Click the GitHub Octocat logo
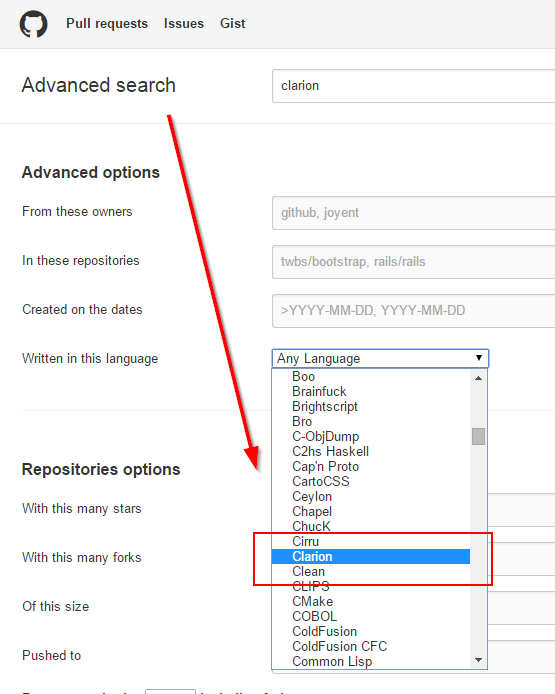This screenshot has height=694, width=555. click(34, 24)
